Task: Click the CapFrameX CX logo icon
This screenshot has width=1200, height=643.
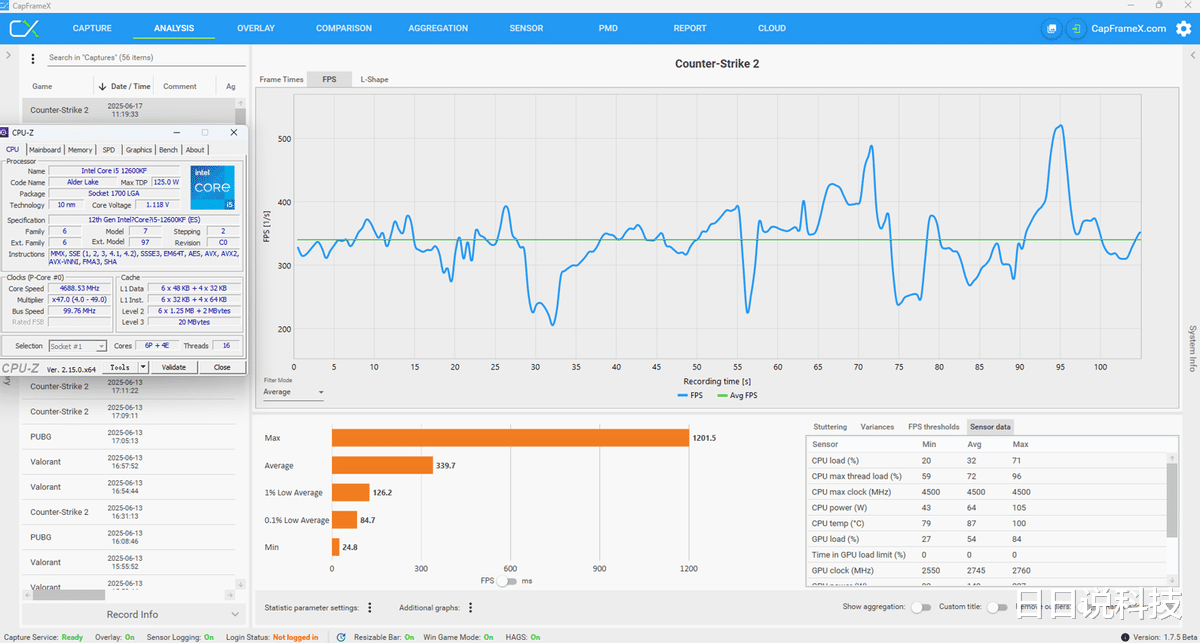Action: [24, 29]
